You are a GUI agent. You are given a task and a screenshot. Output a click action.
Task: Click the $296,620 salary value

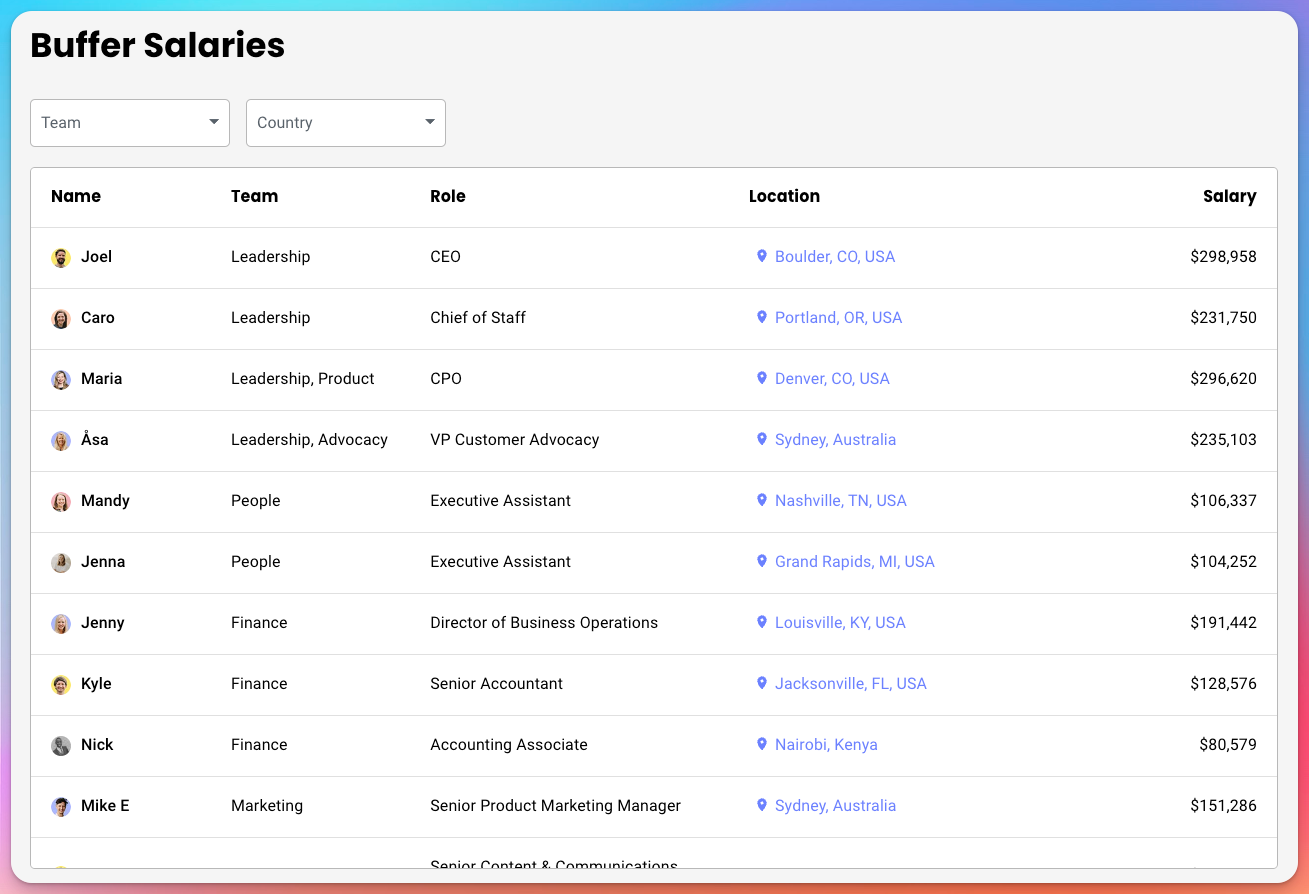[x=1223, y=379]
